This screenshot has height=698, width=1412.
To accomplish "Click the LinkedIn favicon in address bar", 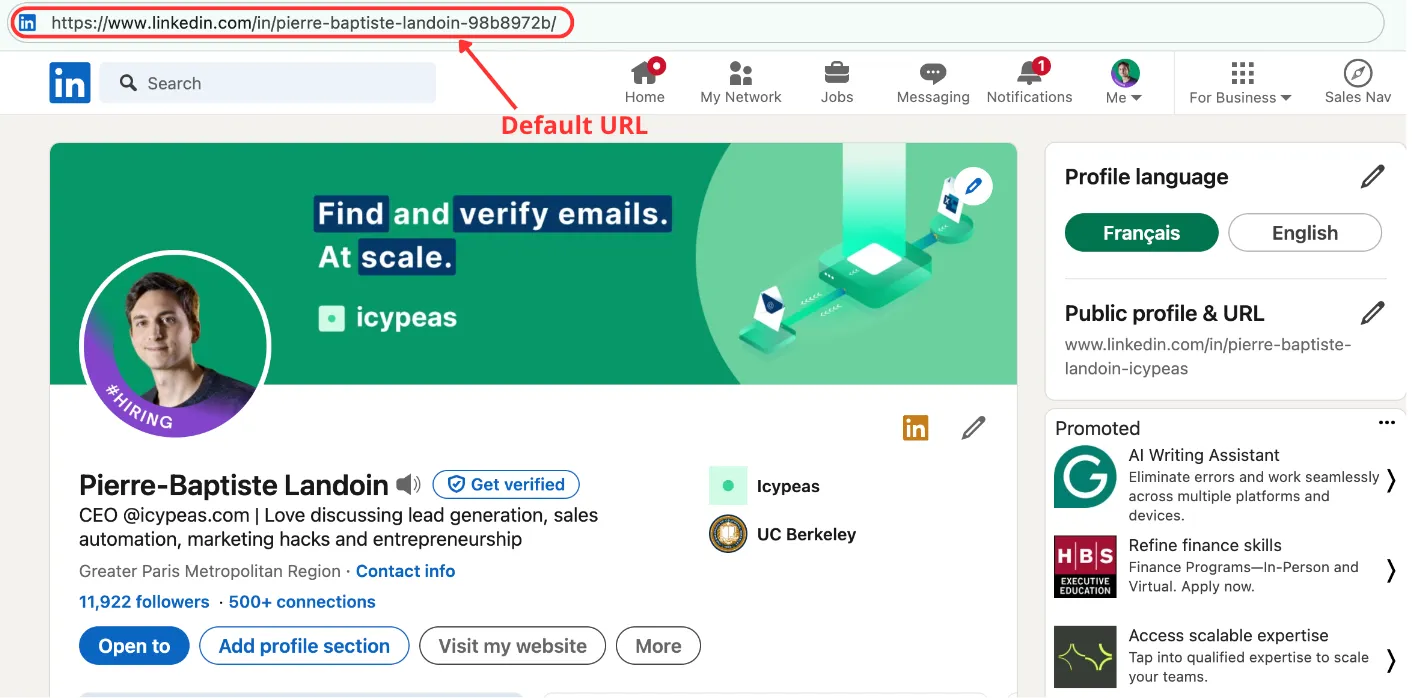I will [27, 22].
